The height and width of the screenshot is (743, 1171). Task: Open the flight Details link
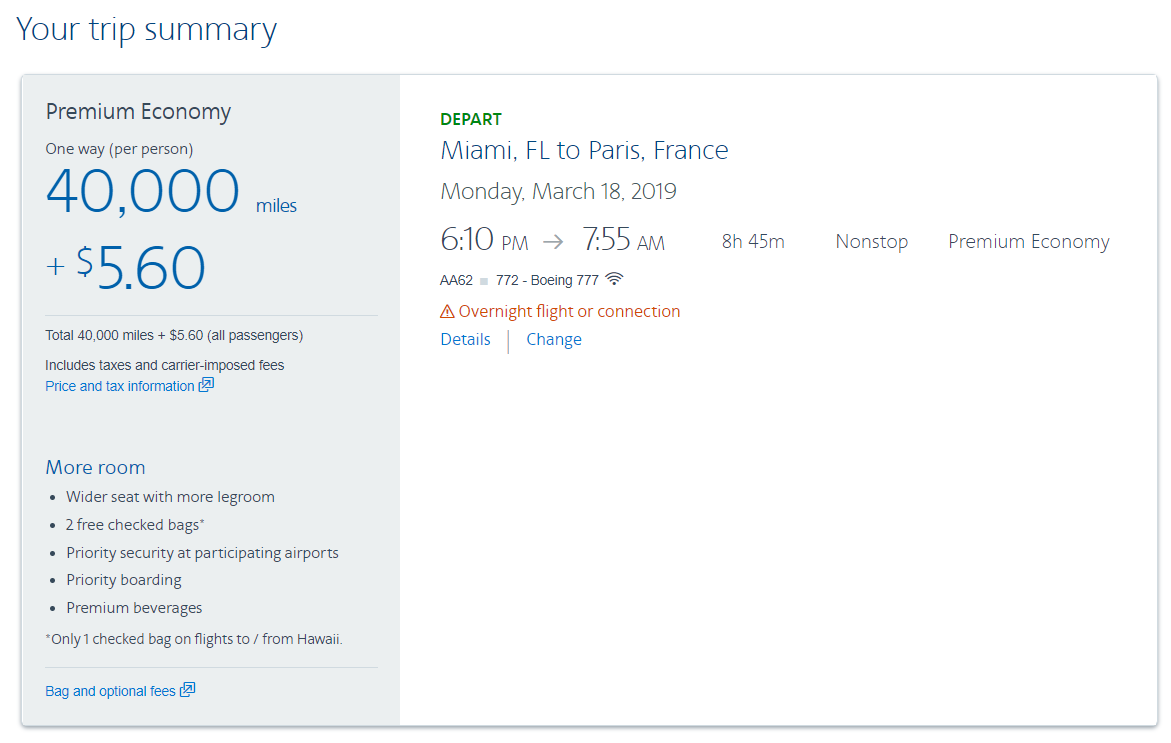465,340
